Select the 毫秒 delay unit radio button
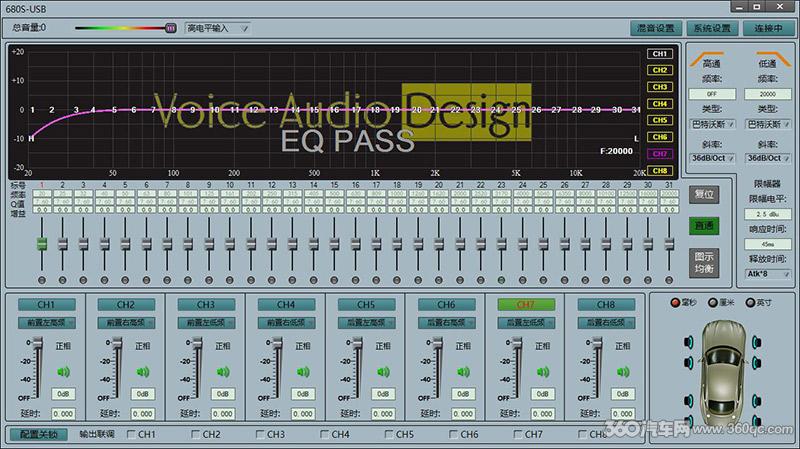Screen dimensions: 800x449 pyautogui.click(x=675, y=303)
